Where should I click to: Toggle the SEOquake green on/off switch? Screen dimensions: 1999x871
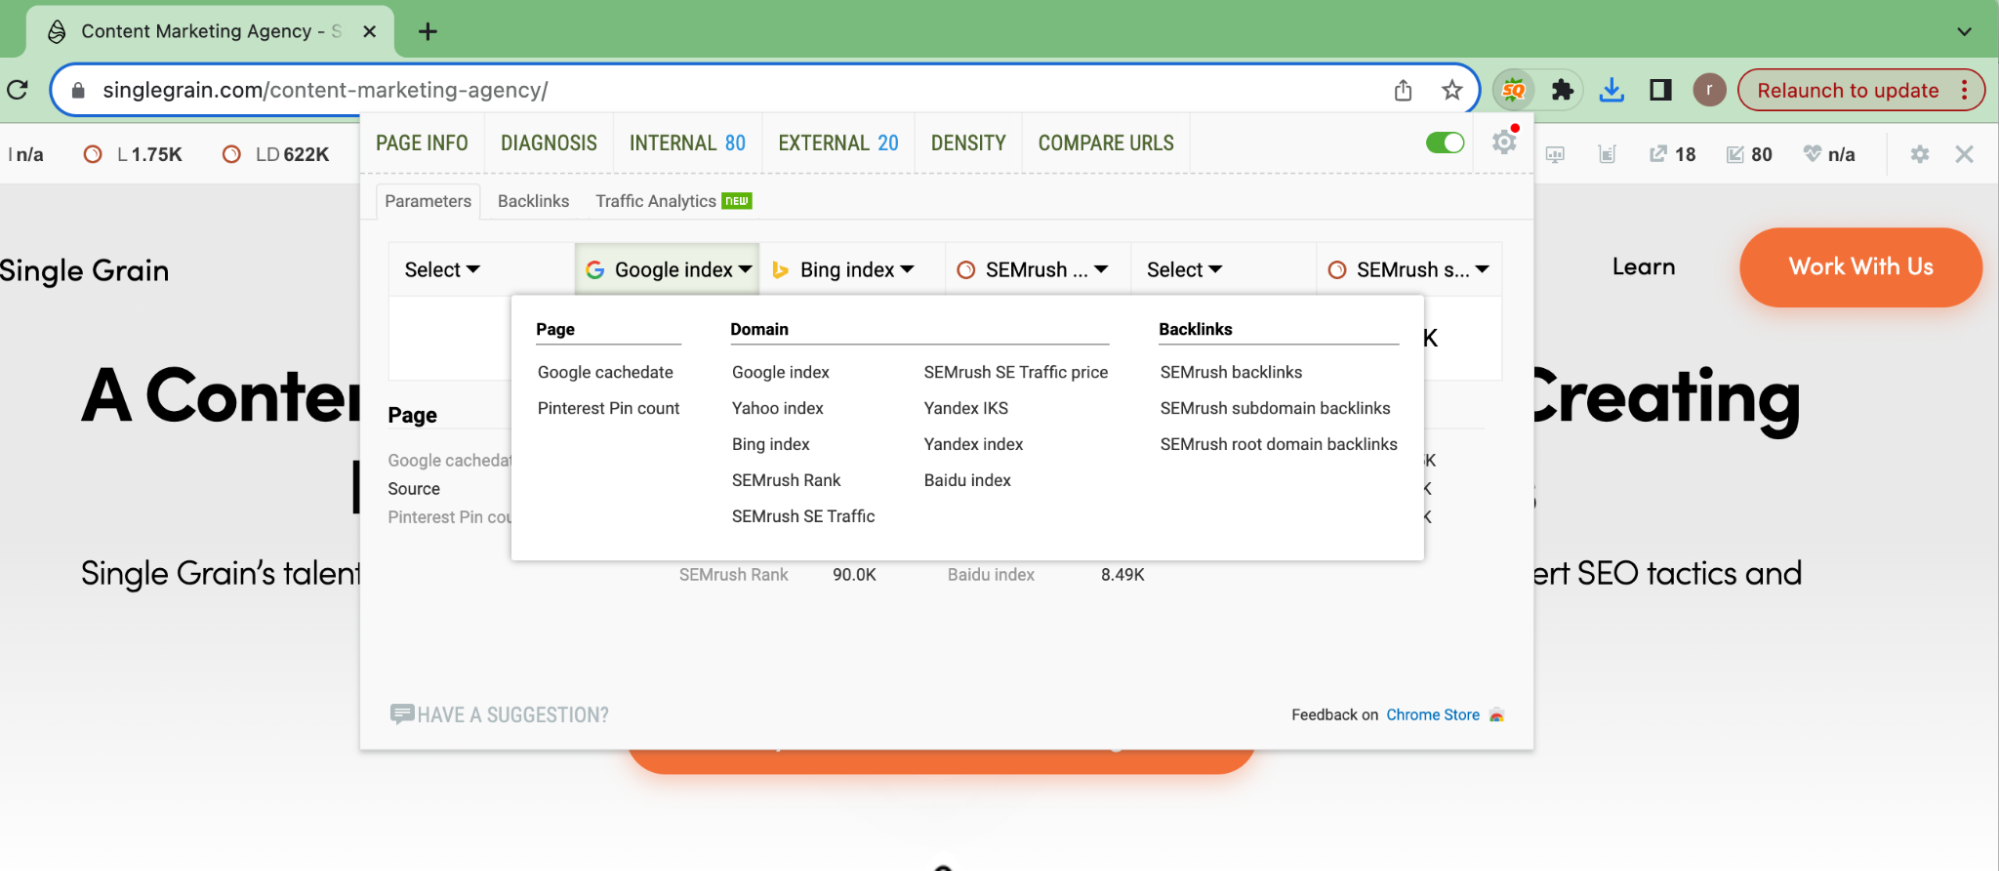(1445, 142)
